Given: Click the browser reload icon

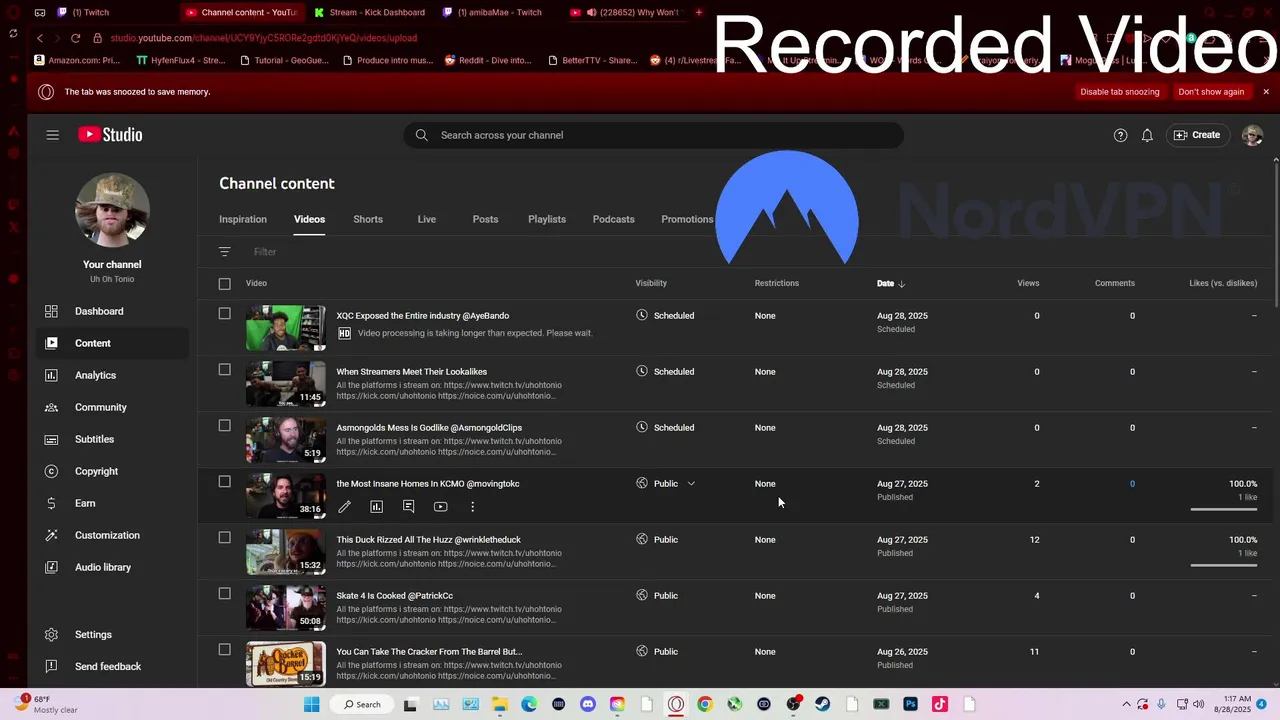Looking at the screenshot, I should tap(75, 38).
